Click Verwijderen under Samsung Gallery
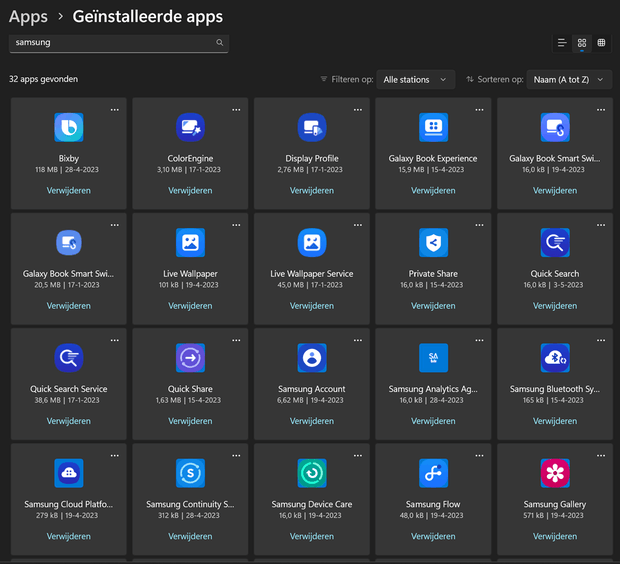Viewport: 620px width, 564px height. click(555, 536)
